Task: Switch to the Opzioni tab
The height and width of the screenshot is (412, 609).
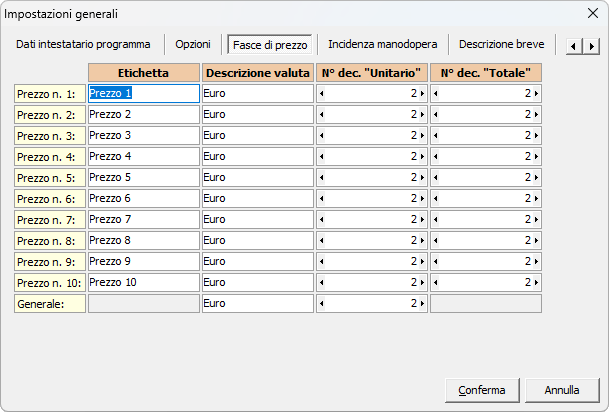Action: (x=193, y=44)
